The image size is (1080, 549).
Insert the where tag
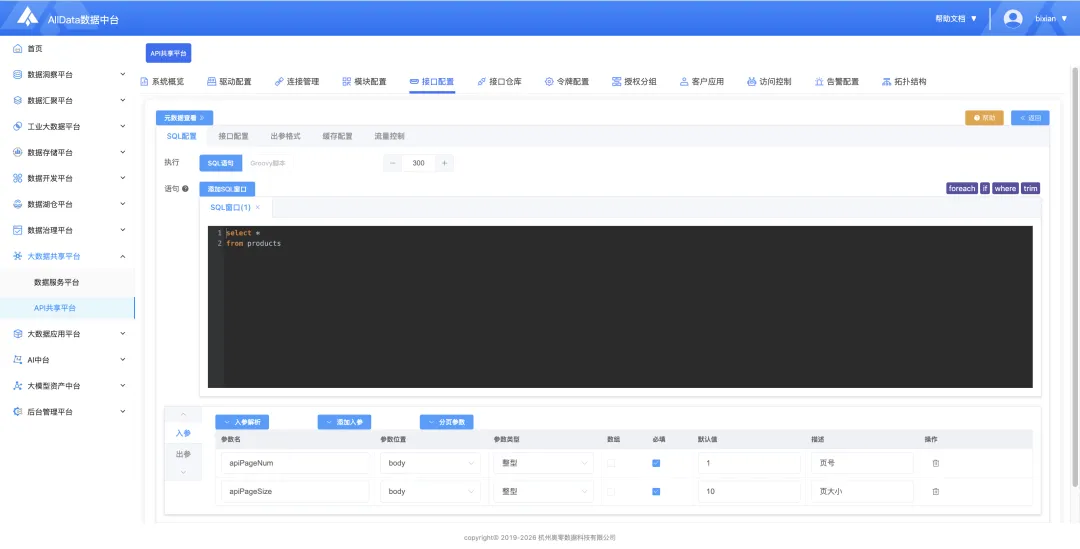[1005, 188]
